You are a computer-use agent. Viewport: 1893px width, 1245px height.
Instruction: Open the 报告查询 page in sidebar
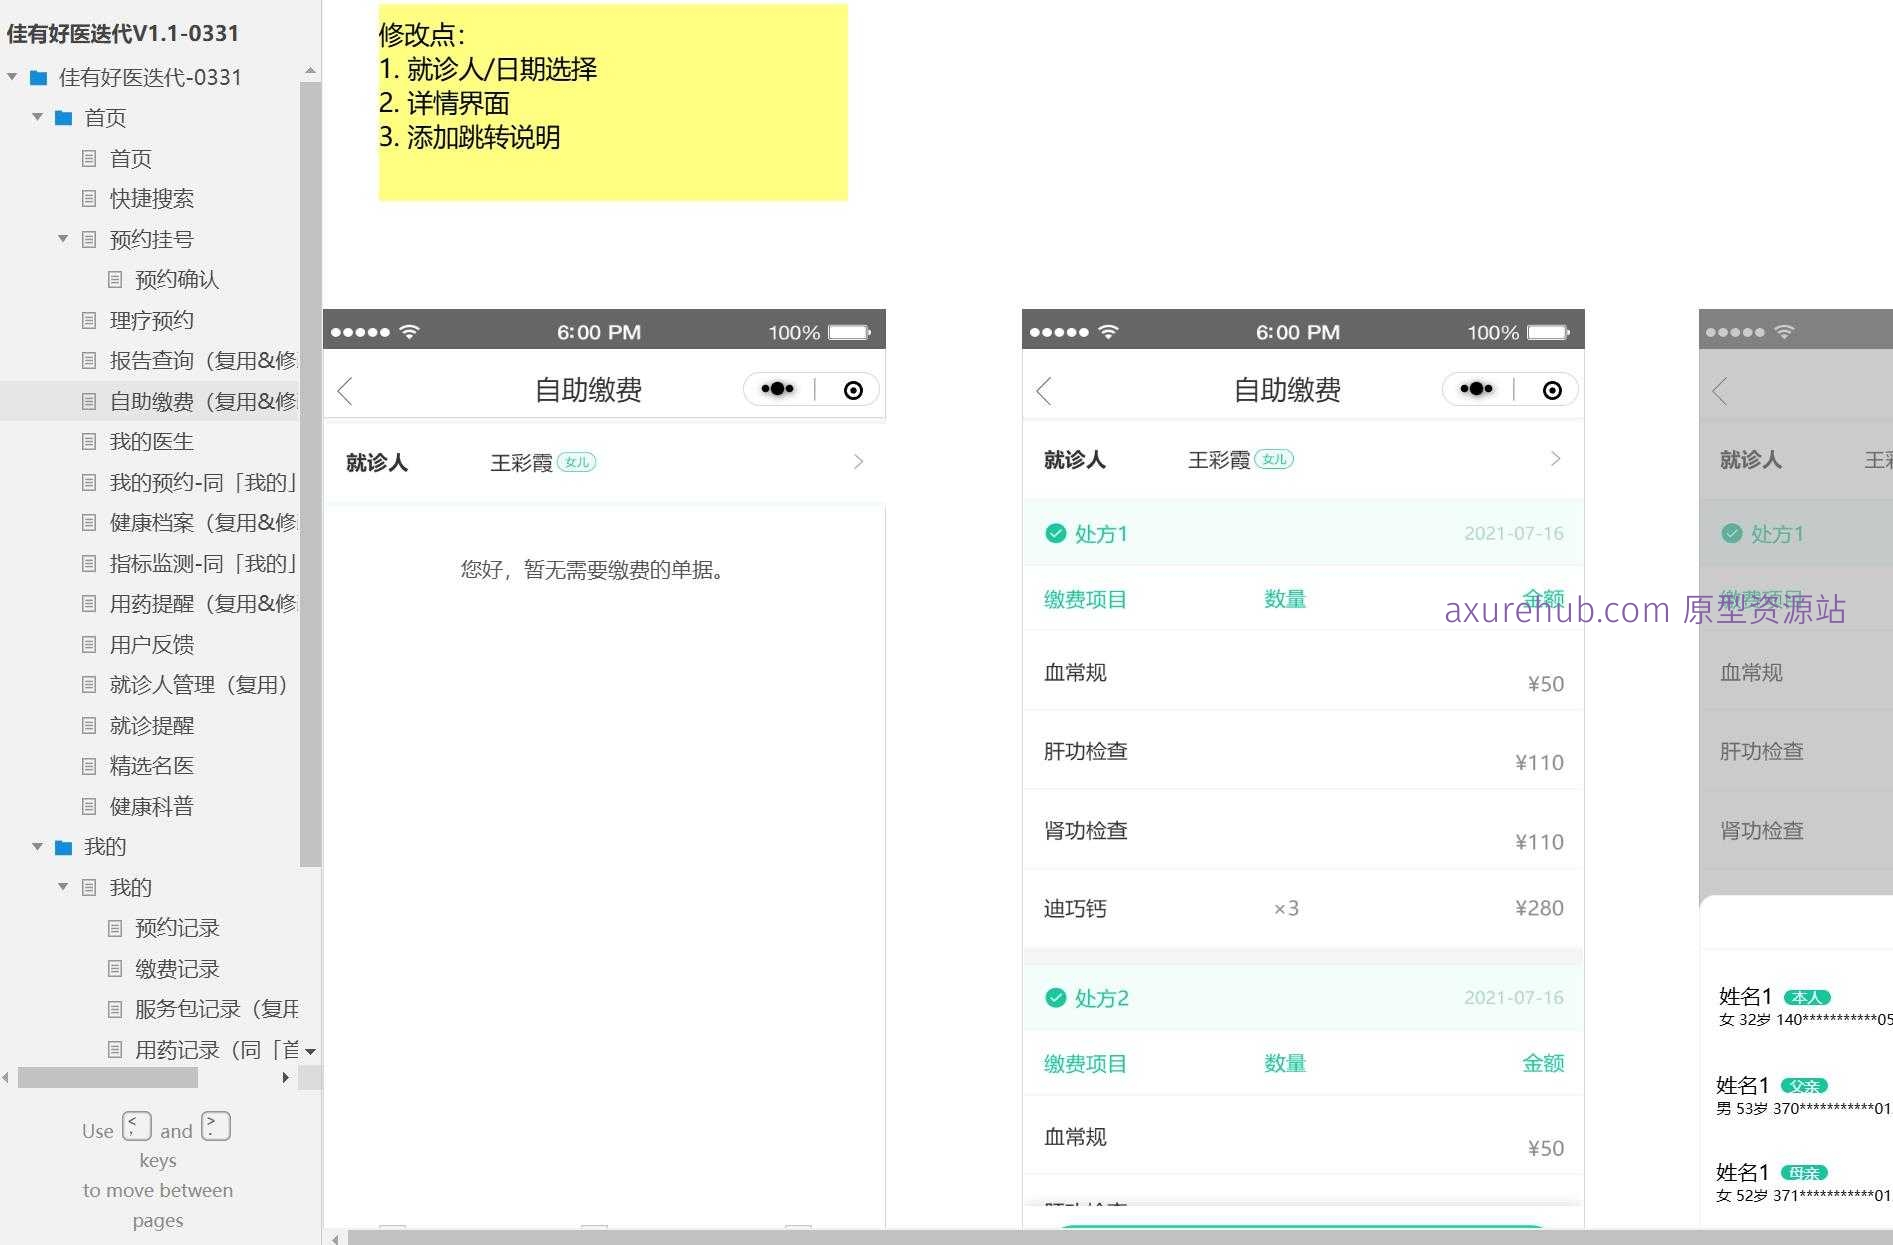point(202,361)
